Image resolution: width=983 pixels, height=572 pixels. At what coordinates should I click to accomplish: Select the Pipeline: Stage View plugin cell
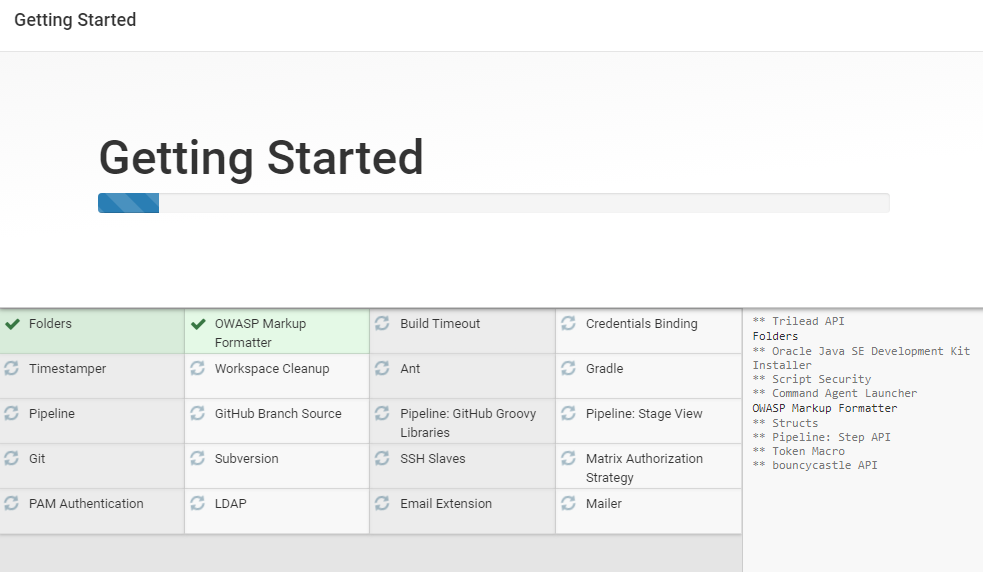coord(649,421)
